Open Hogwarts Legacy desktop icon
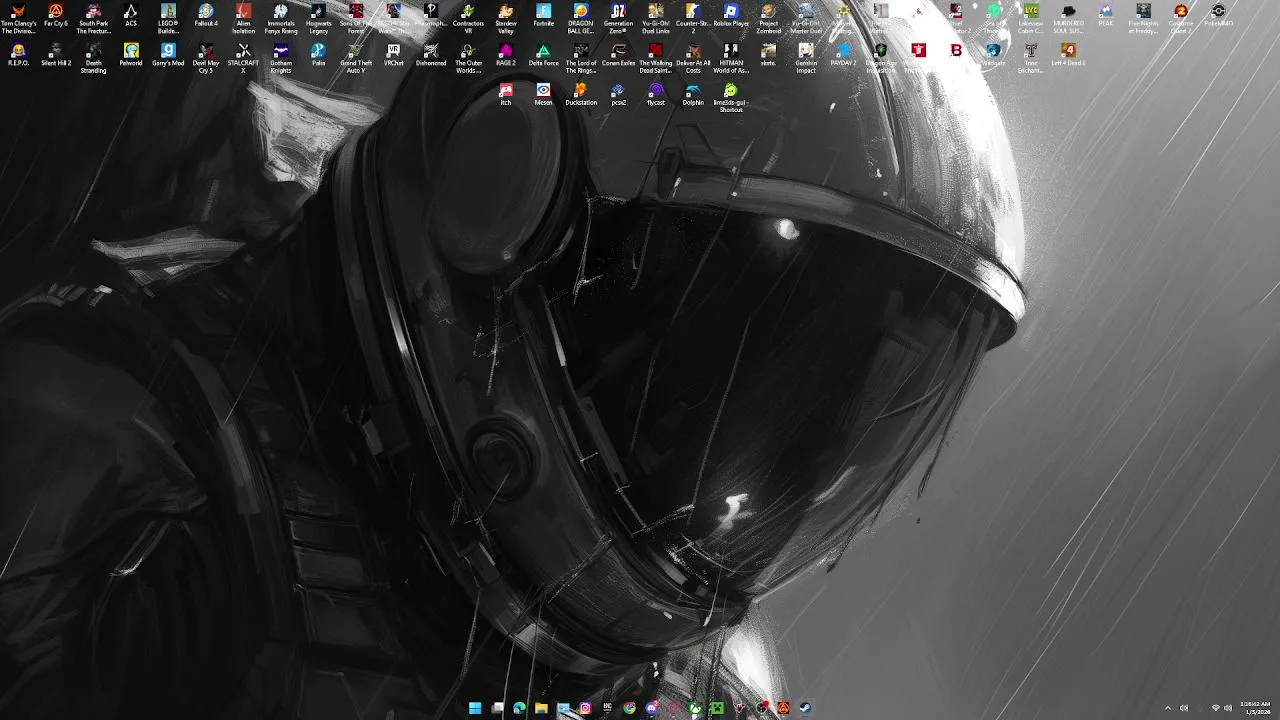 pos(318,18)
